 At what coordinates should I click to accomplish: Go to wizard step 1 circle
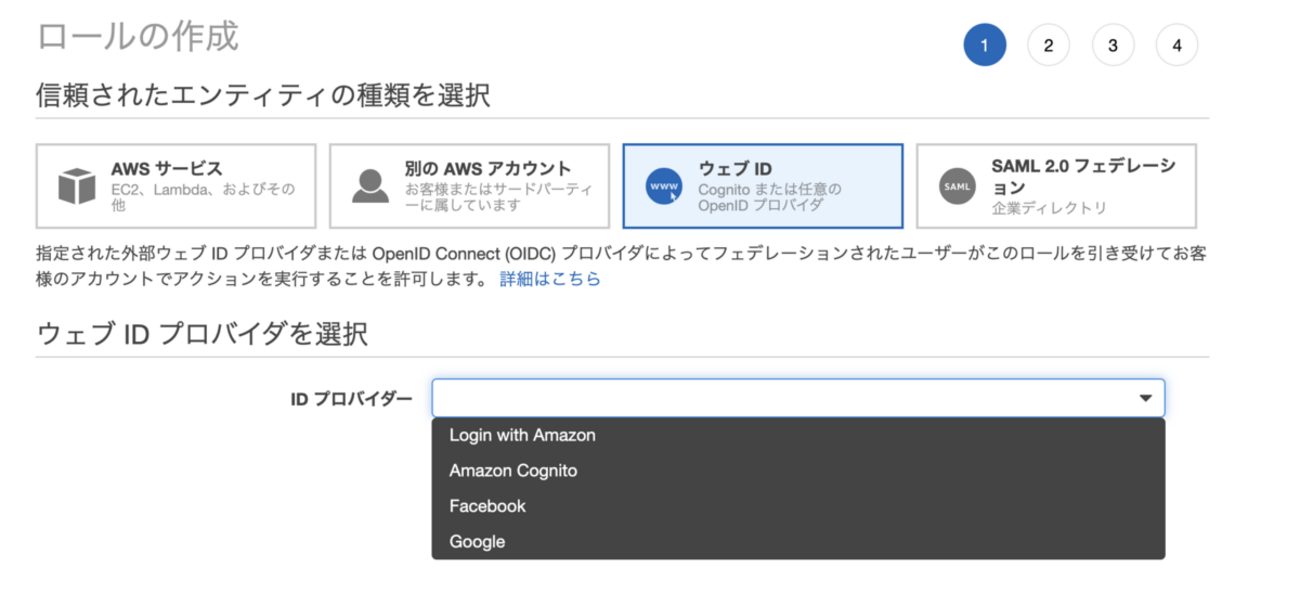click(985, 45)
